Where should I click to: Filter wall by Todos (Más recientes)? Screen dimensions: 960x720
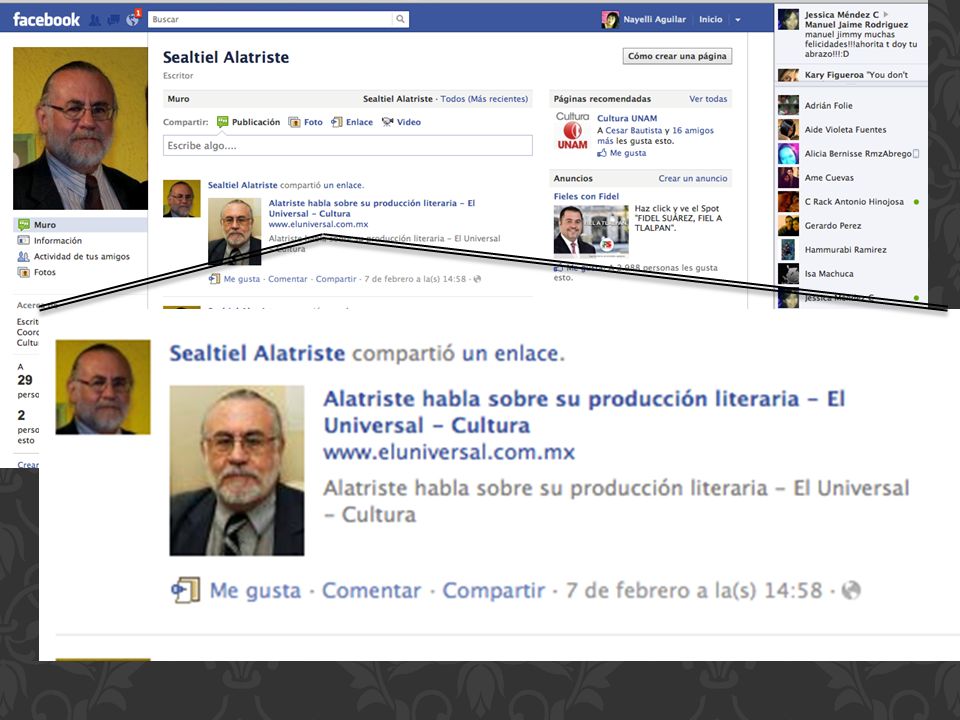coord(484,99)
